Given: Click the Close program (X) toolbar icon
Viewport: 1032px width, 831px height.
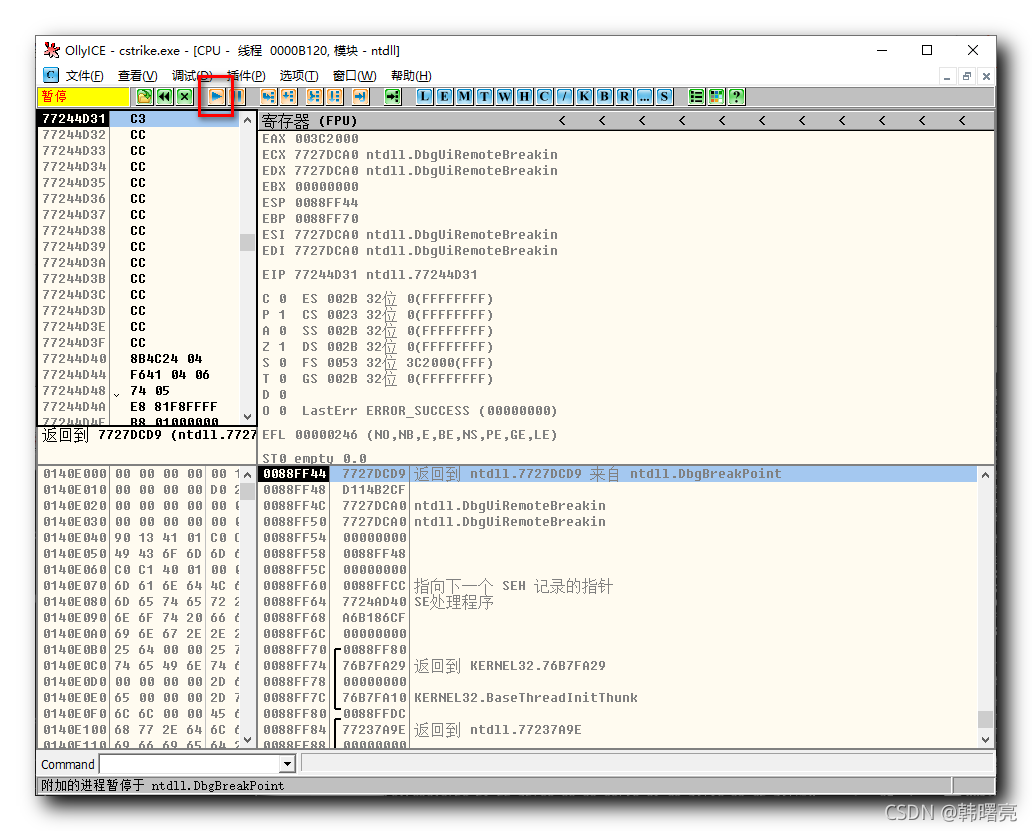Looking at the screenshot, I should (185, 97).
